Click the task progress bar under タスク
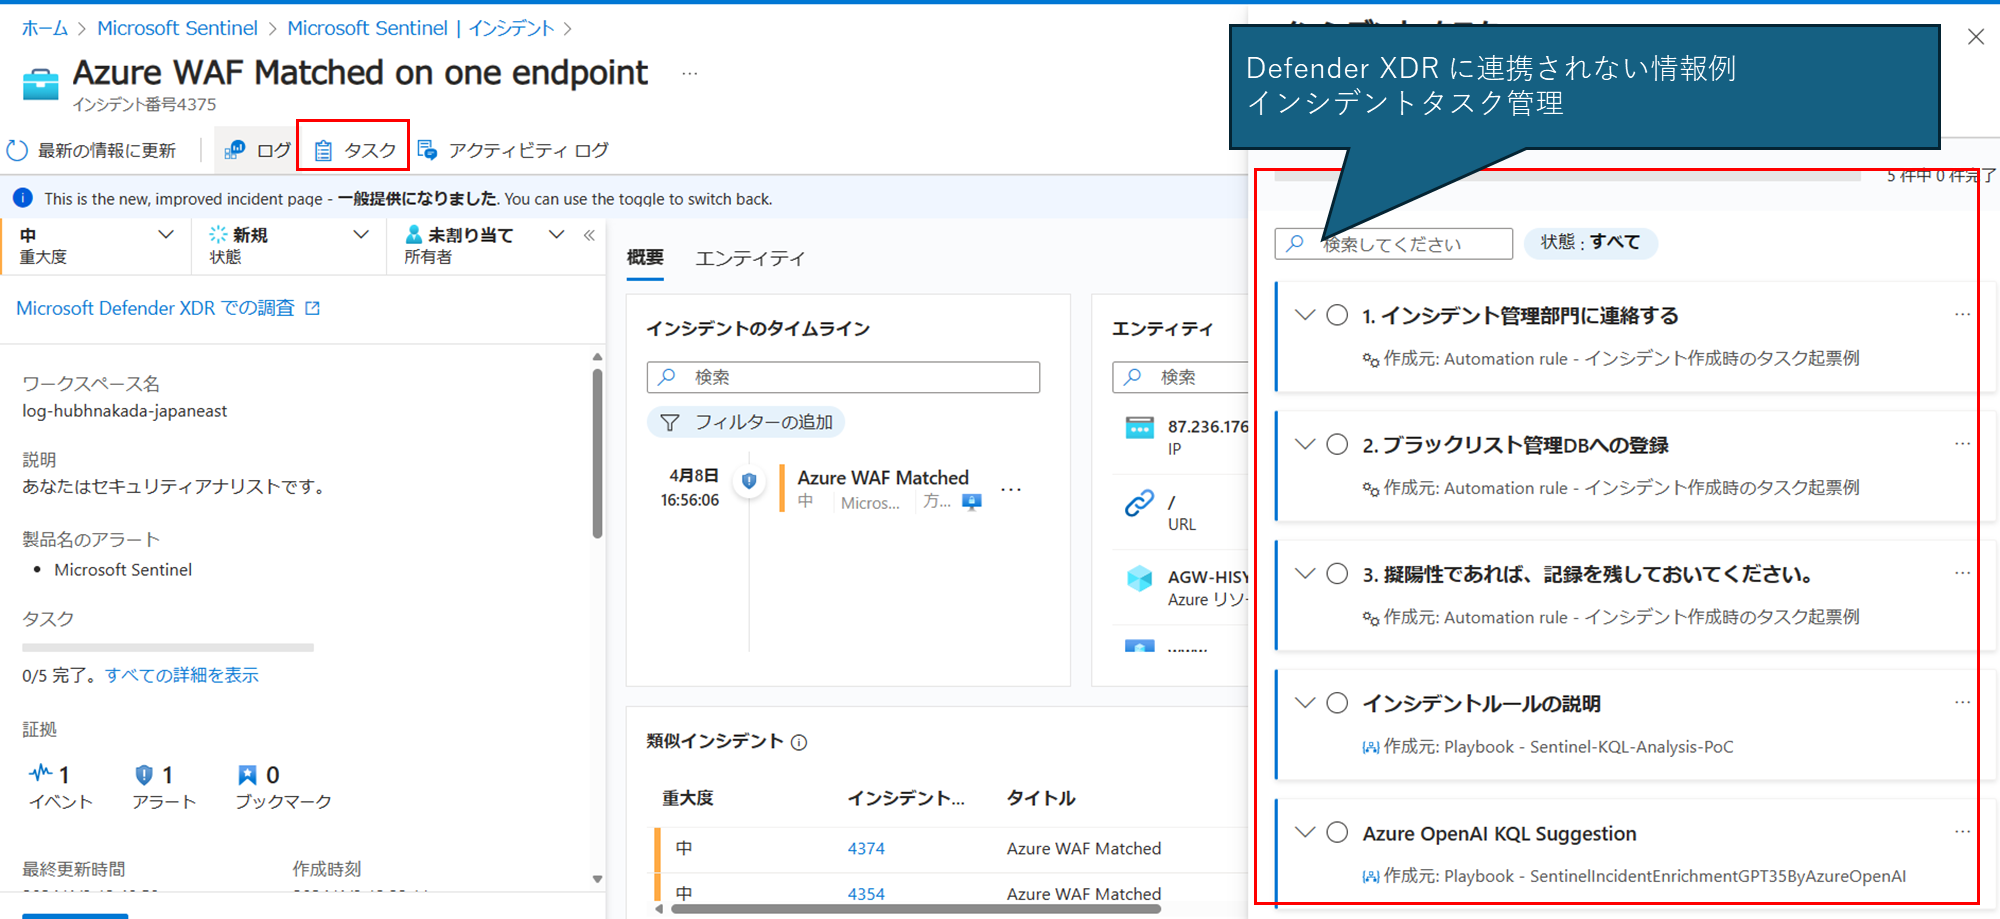Screen dimensions: 2000x919 pos(168,648)
